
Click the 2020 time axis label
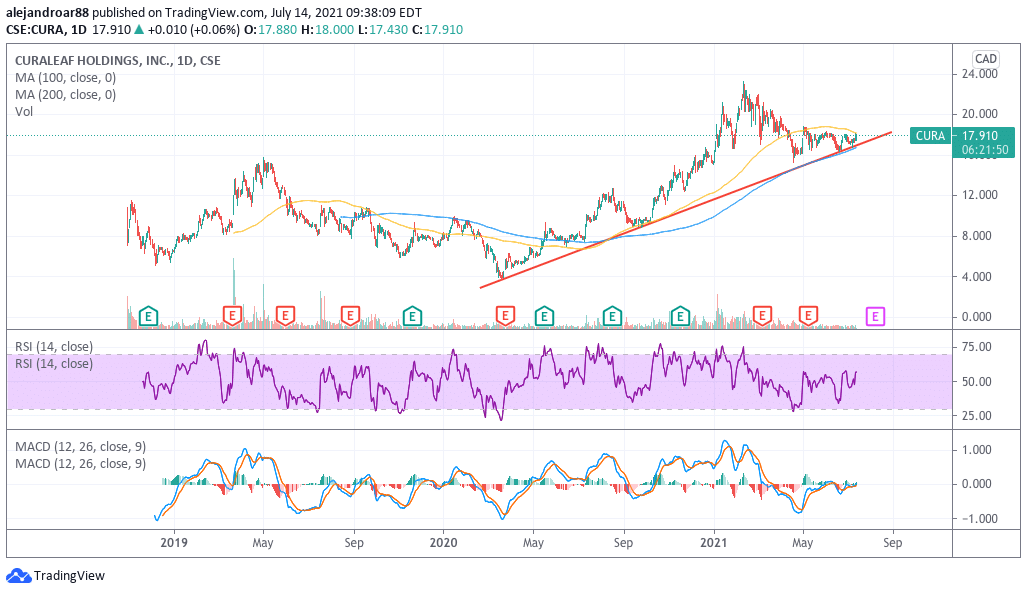coord(443,543)
